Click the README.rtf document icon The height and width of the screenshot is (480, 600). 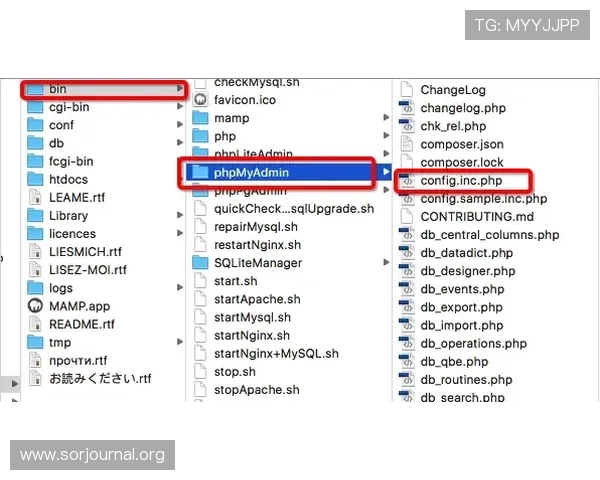[35, 324]
